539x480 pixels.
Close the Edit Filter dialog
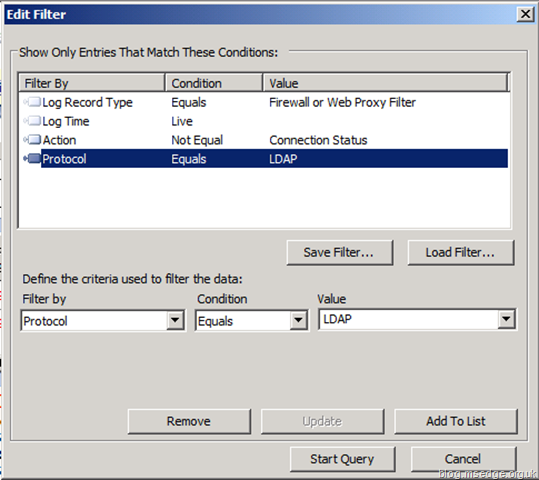click(525, 14)
